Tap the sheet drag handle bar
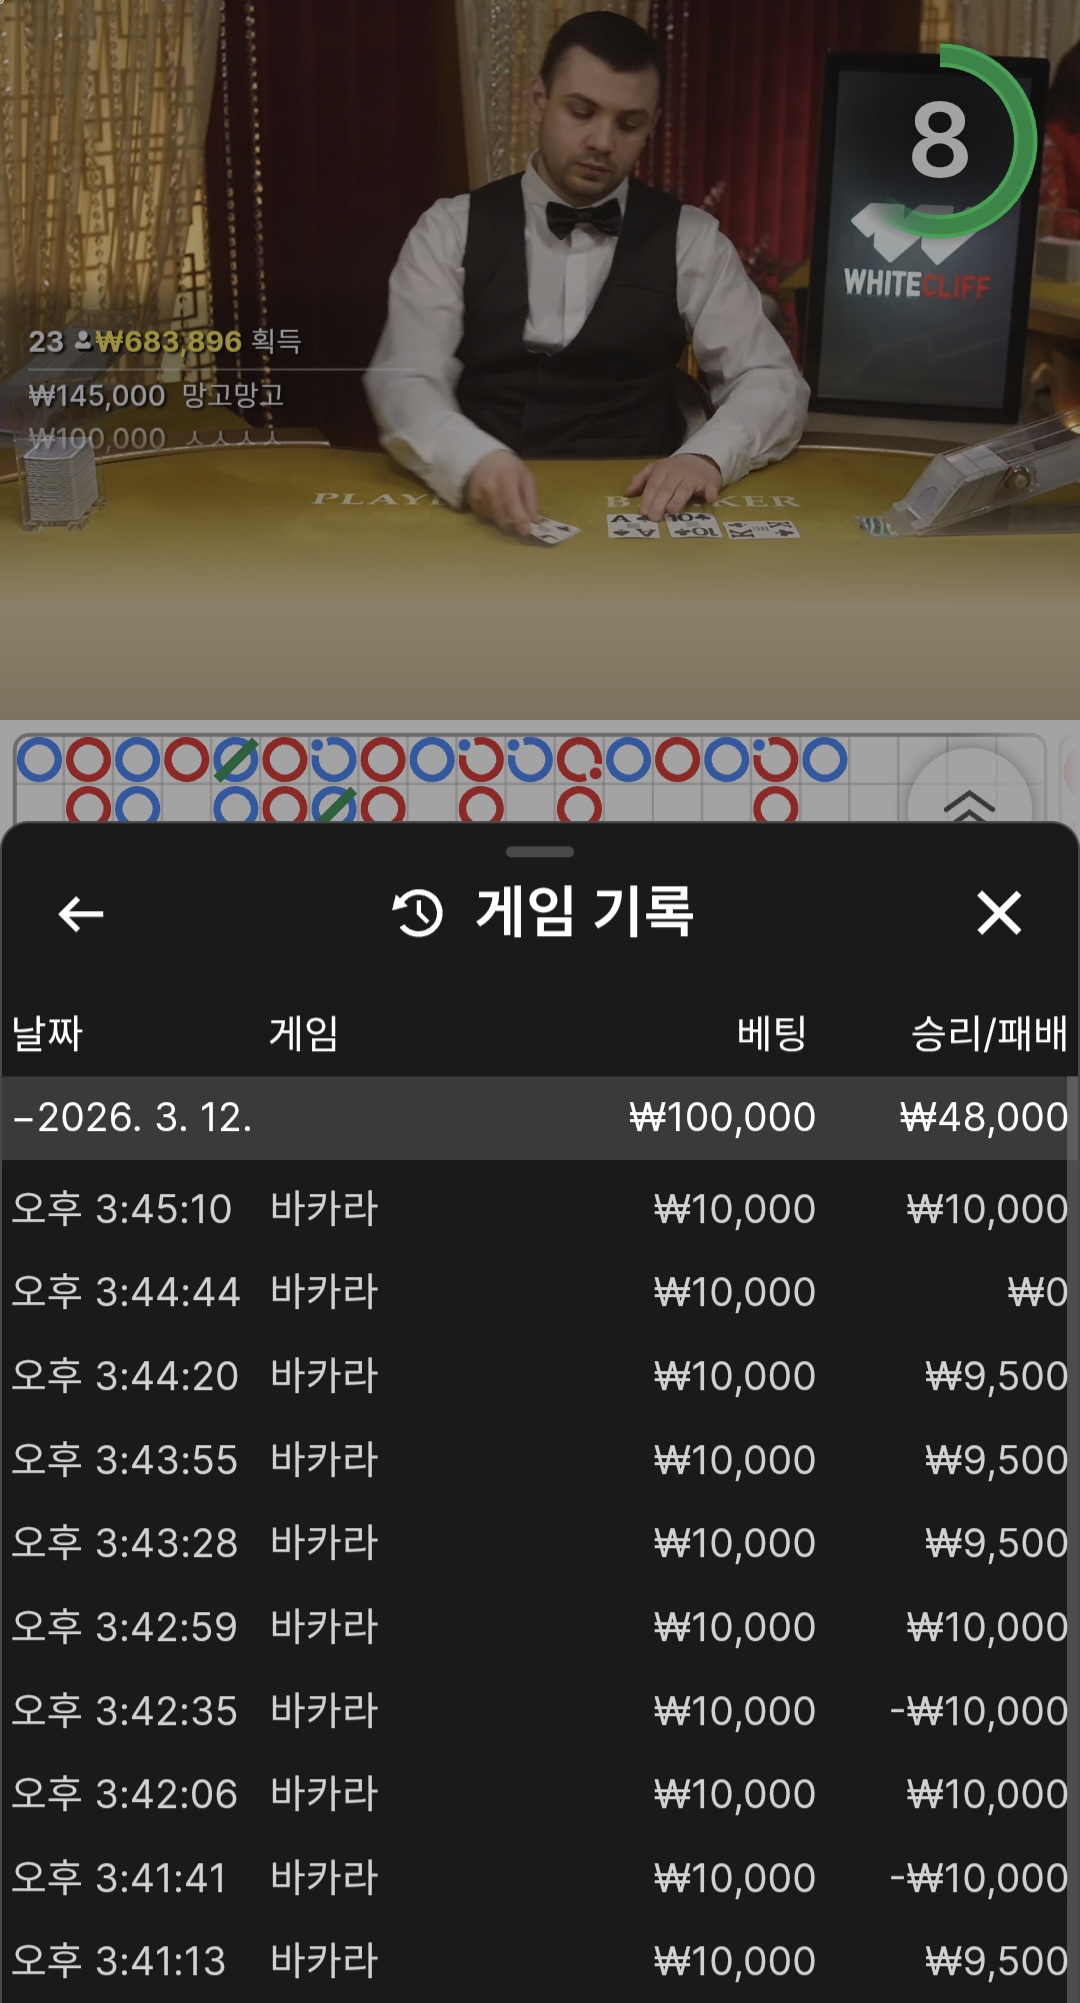The image size is (1080, 2003). (x=540, y=852)
